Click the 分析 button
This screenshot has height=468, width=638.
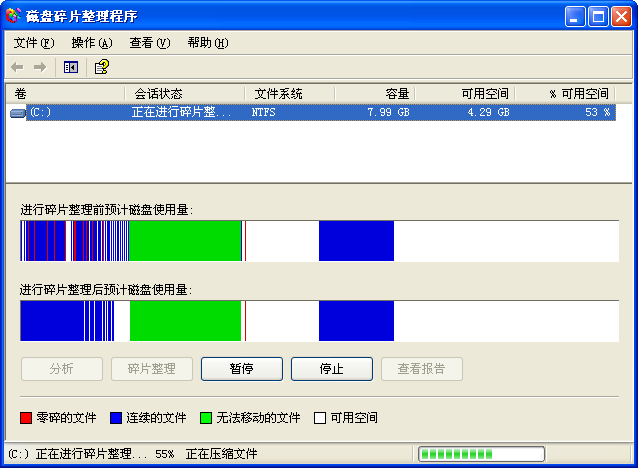coord(62,369)
